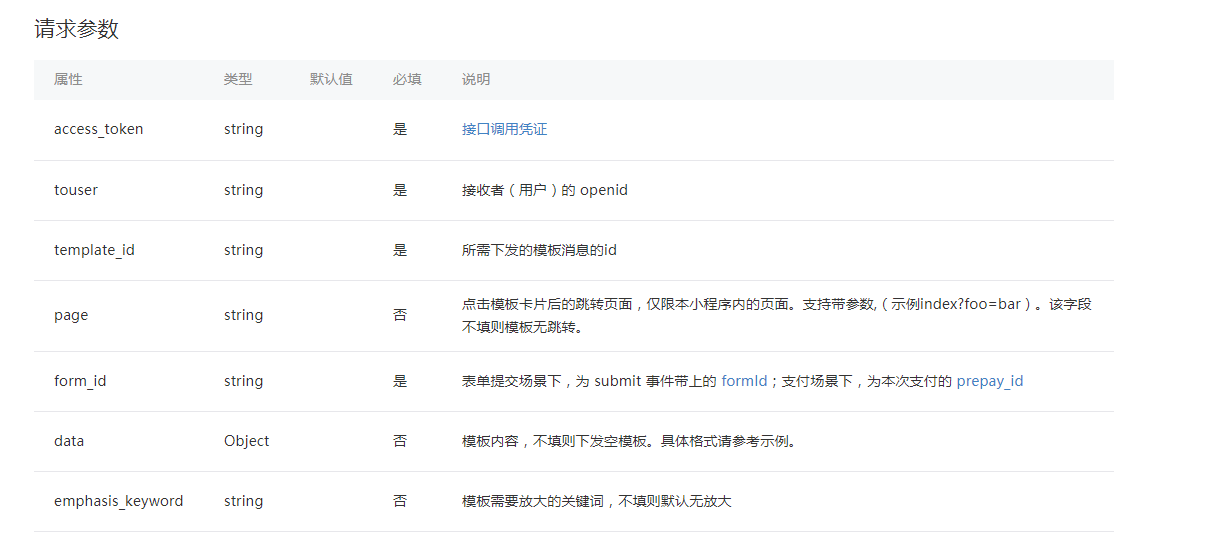Click string type in template_id row

tap(244, 250)
